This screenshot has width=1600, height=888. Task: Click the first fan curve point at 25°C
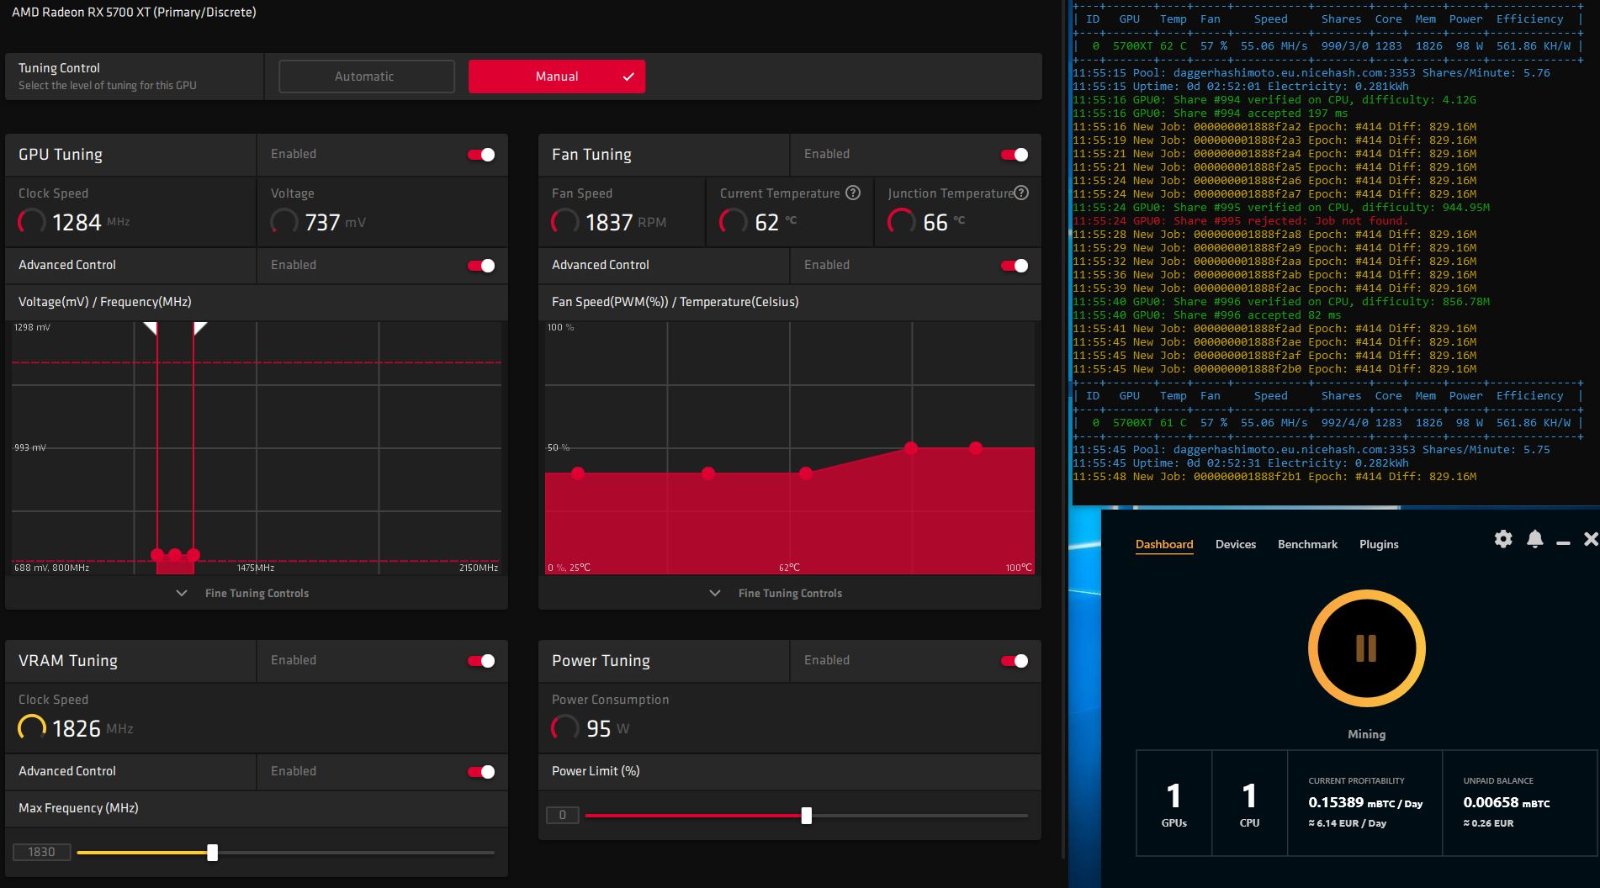click(578, 473)
